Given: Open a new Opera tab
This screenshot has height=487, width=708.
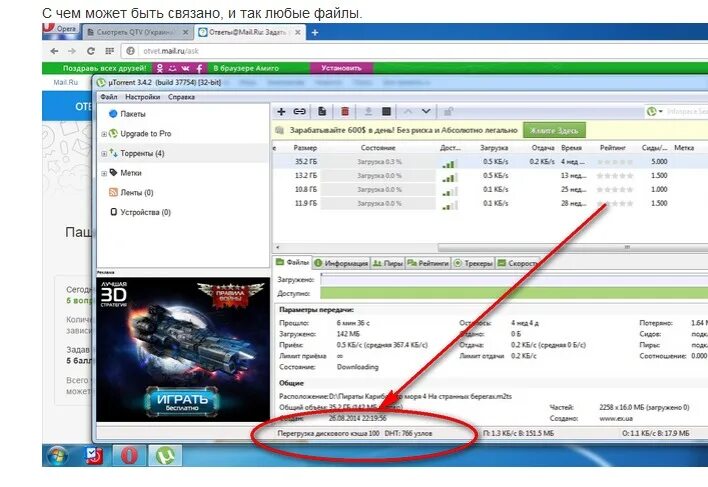Looking at the screenshot, I should click(315, 32).
